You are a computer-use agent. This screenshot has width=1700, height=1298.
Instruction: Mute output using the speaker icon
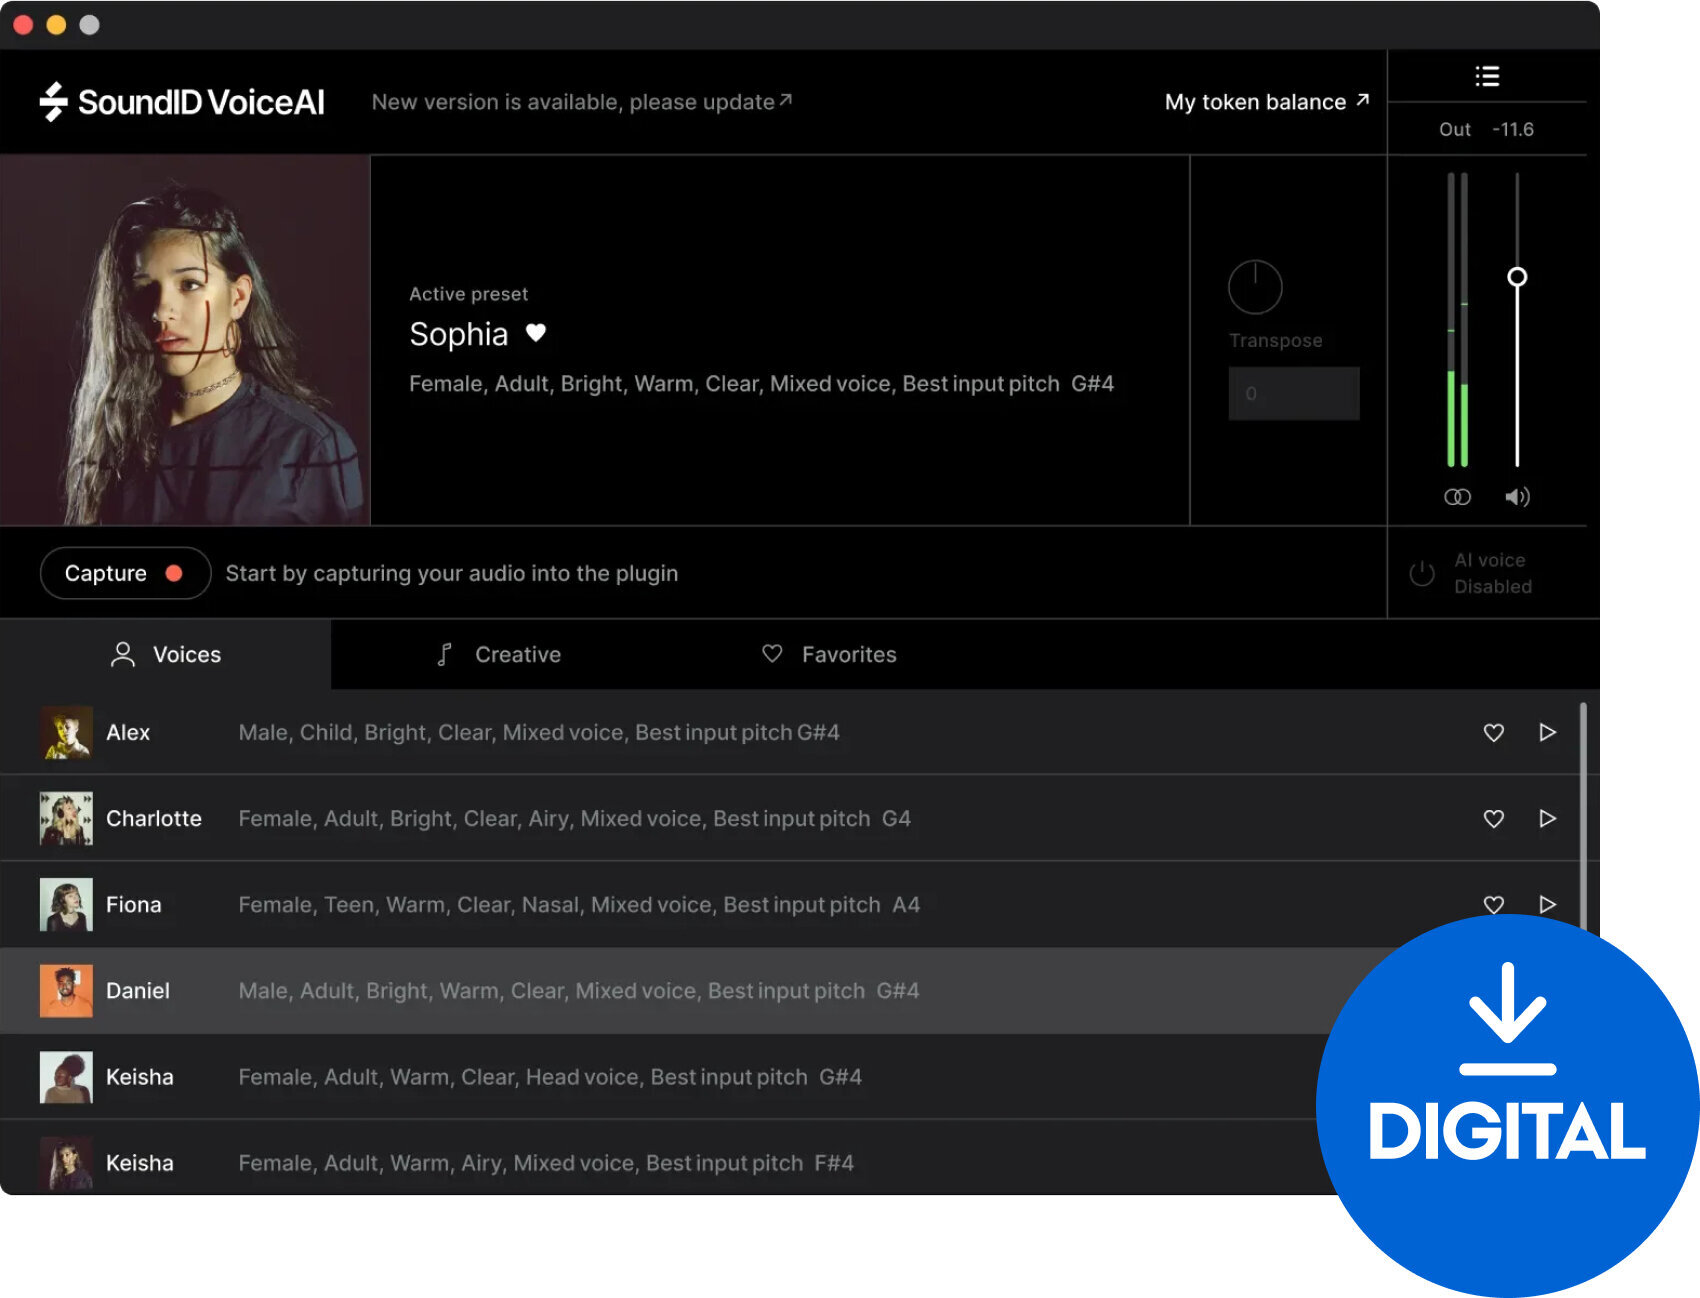[1517, 496]
